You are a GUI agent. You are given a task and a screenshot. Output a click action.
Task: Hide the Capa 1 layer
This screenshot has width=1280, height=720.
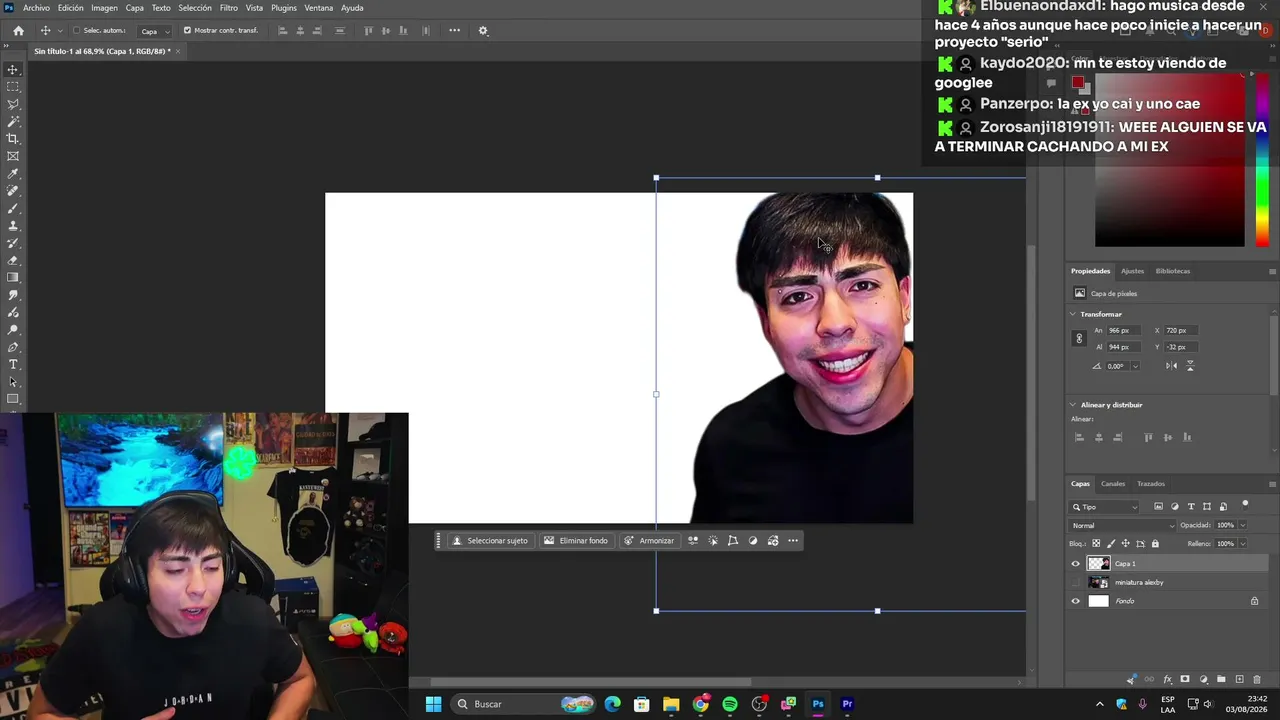click(1076, 564)
